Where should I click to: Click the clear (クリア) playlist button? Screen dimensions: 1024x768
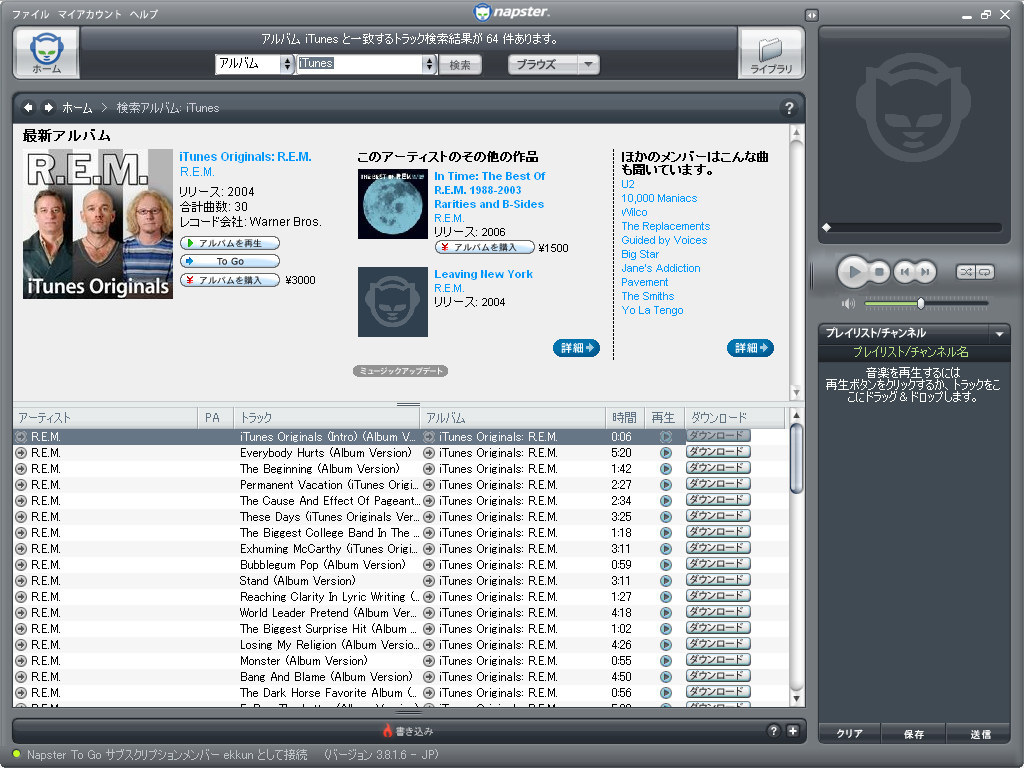coord(849,733)
